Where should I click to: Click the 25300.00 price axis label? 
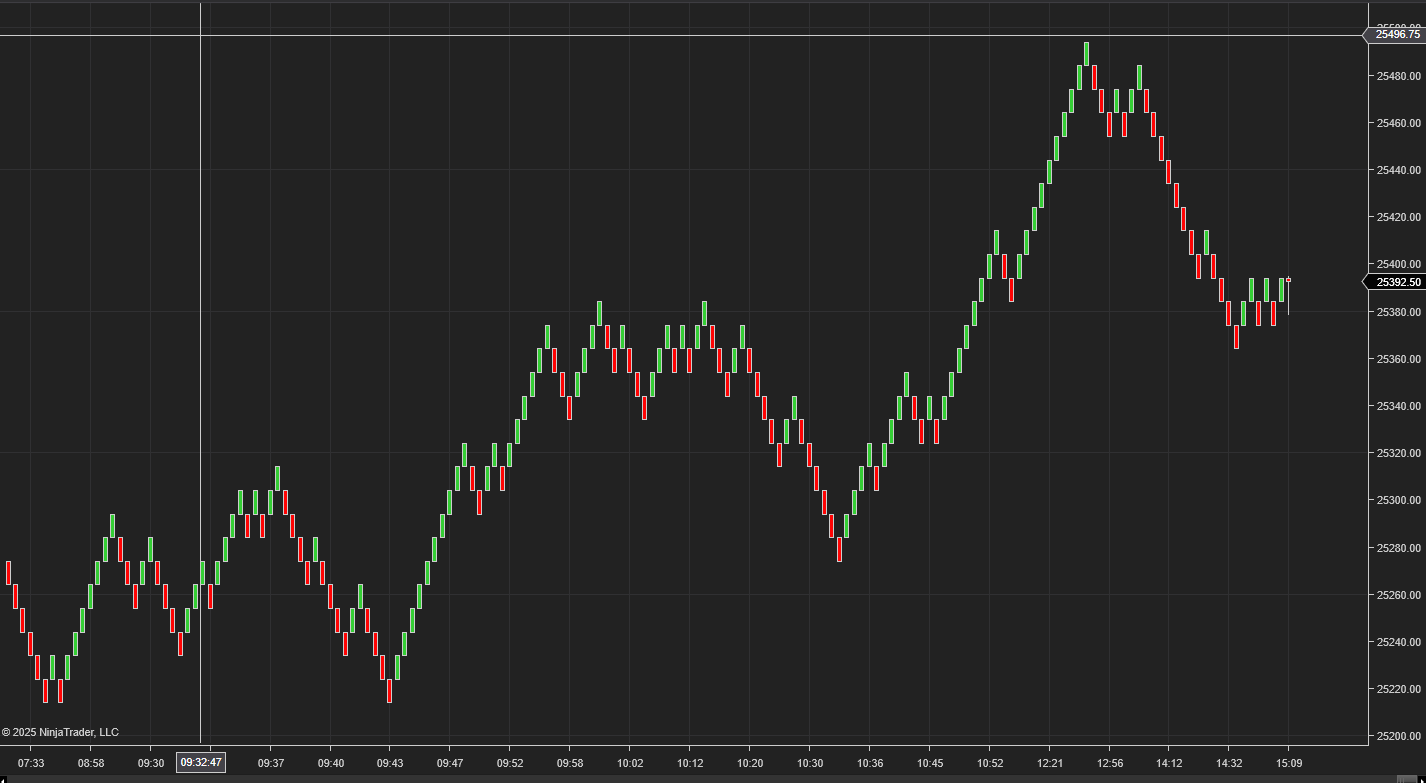(x=1398, y=500)
